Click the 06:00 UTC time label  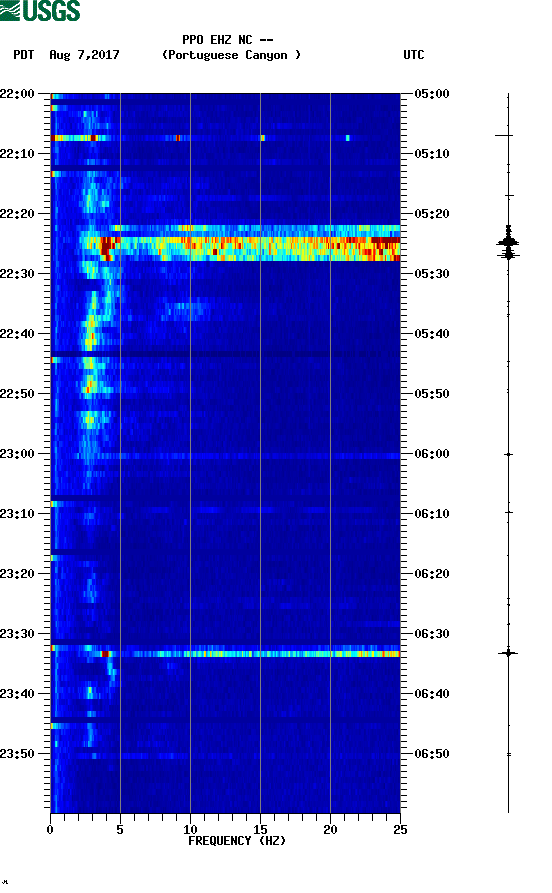[x=432, y=454]
